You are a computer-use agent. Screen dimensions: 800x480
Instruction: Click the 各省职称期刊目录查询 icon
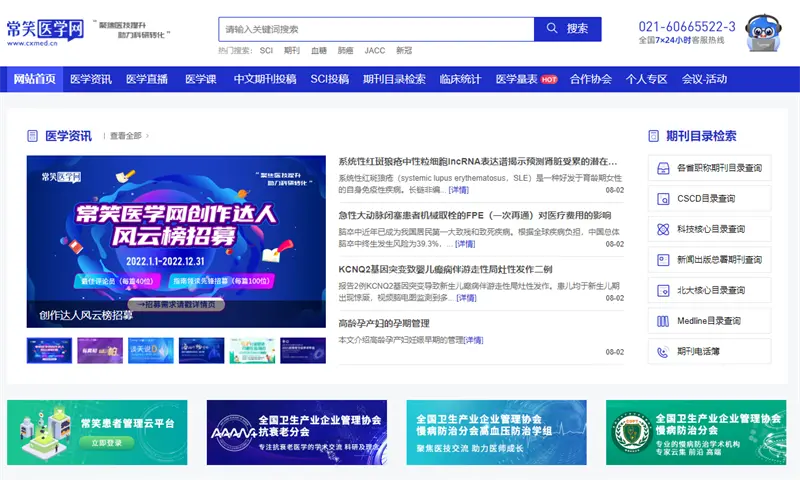pos(662,169)
